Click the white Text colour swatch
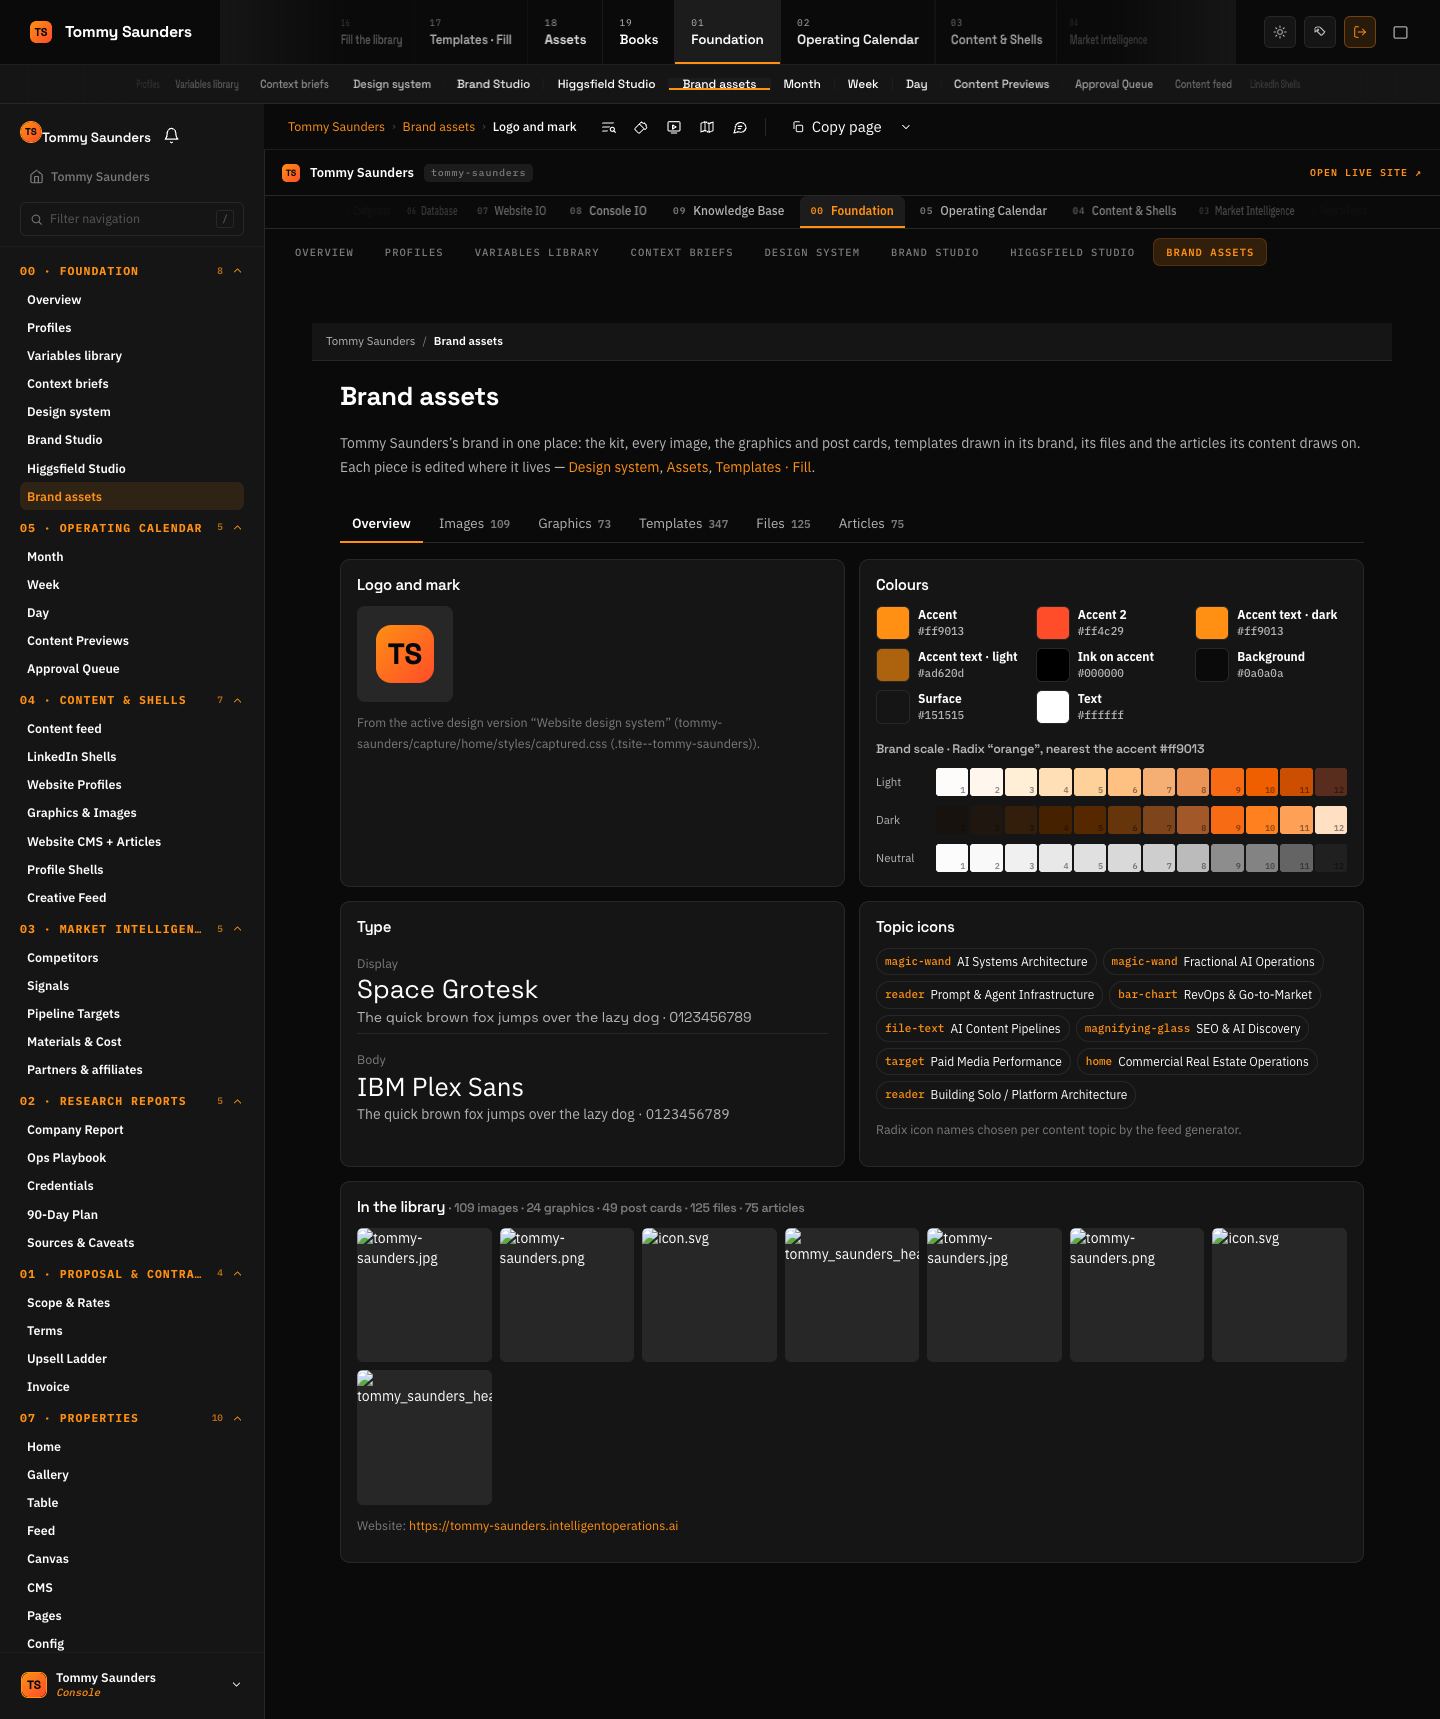The width and height of the screenshot is (1440, 1719). coord(1052,707)
